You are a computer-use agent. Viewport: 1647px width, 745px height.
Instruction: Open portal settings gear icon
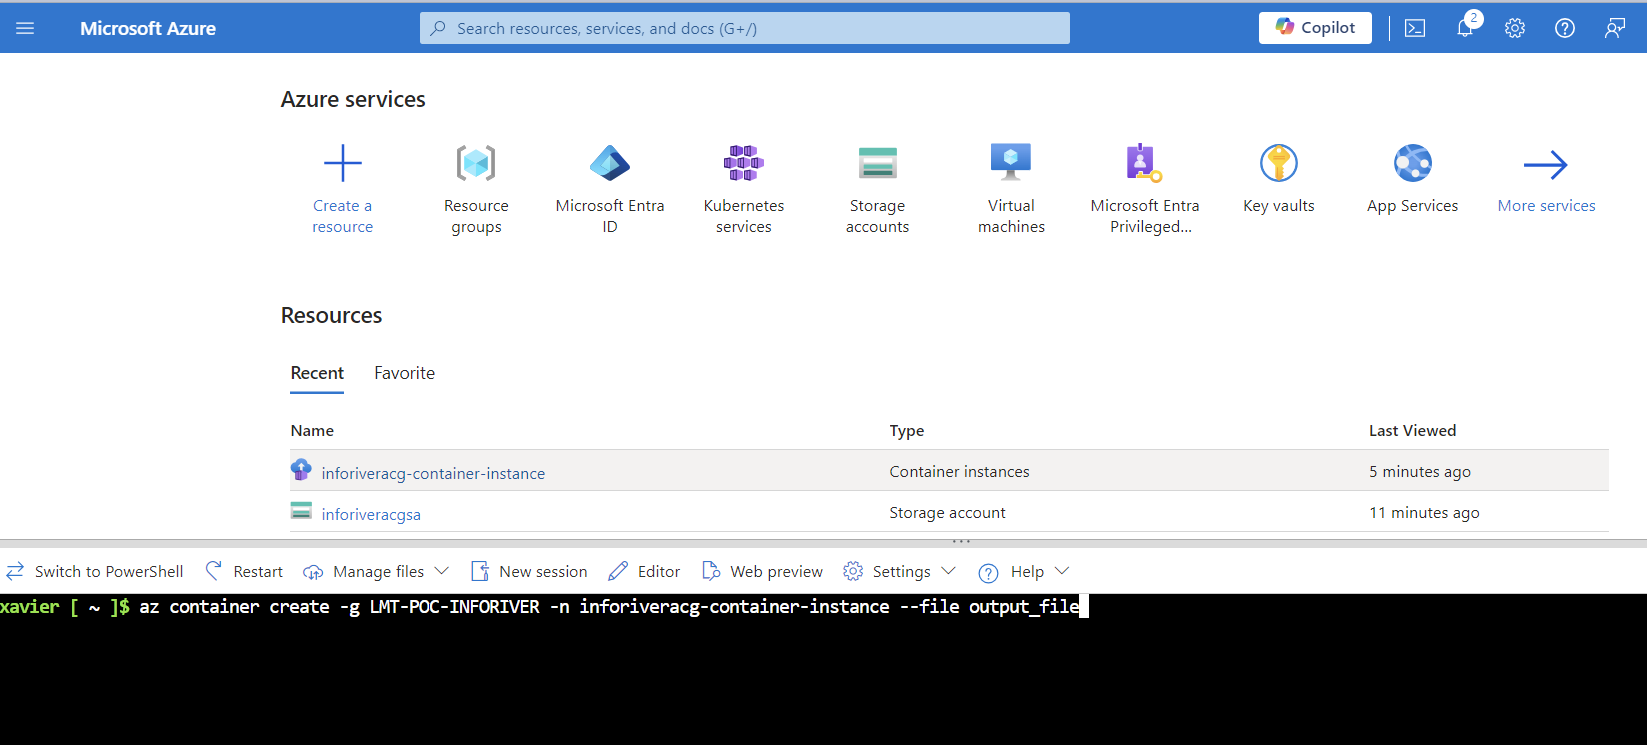[x=1515, y=28]
